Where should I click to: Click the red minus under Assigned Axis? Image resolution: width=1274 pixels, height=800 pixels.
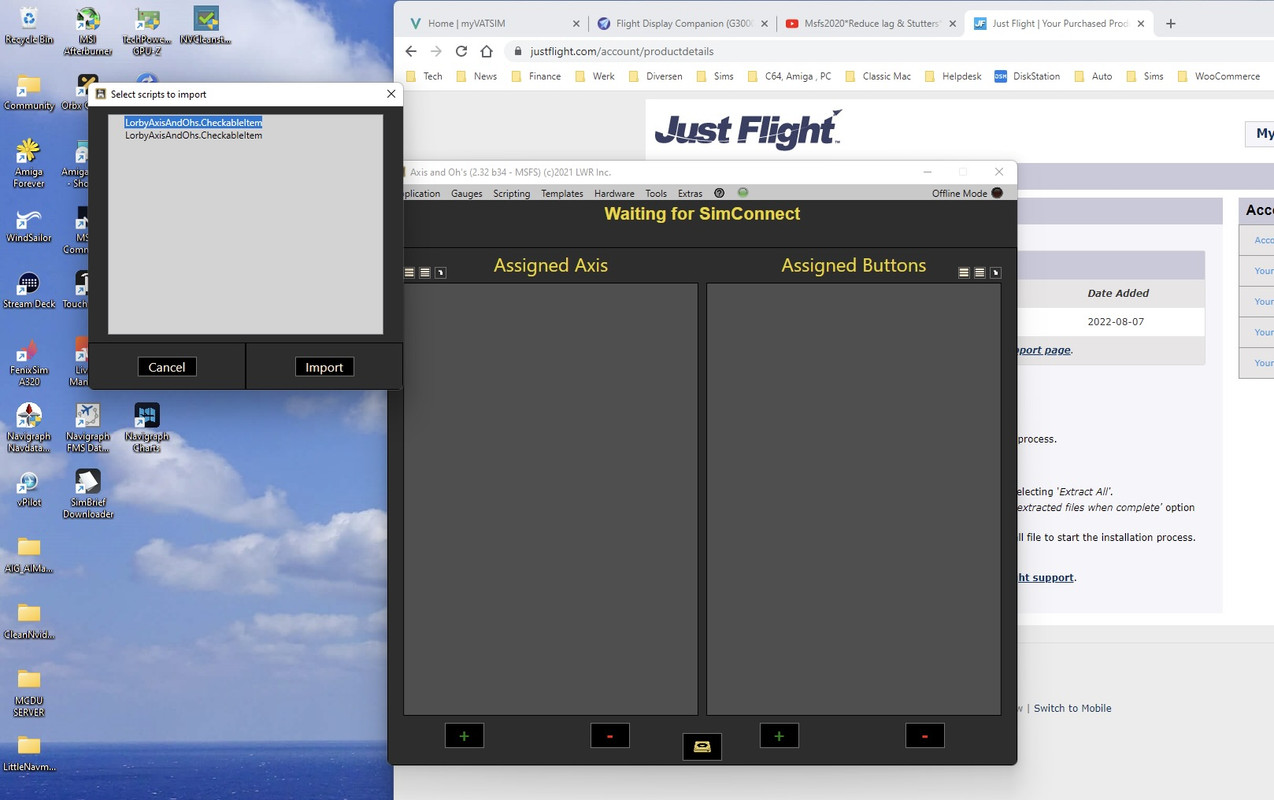(x=610, y=736)
